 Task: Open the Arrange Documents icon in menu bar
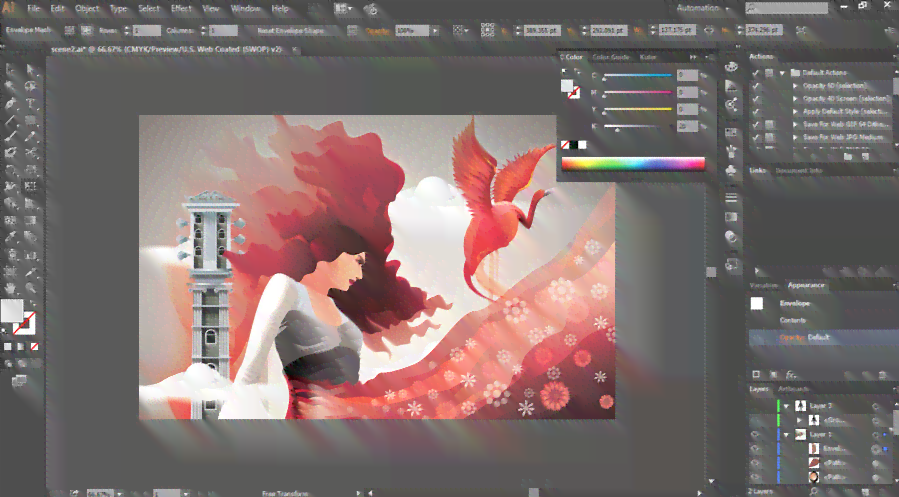(x=343, y=9)
